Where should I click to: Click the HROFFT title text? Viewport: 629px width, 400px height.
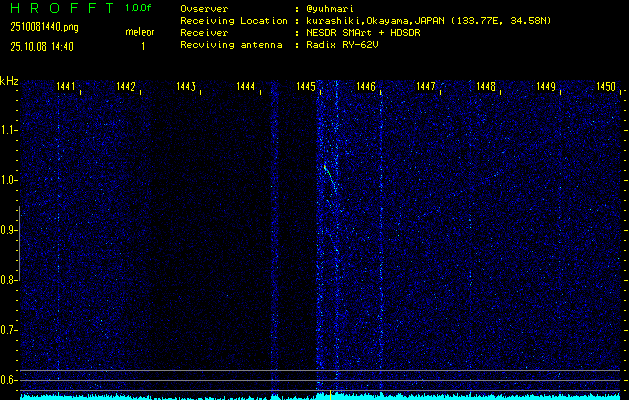click(62, 8)
